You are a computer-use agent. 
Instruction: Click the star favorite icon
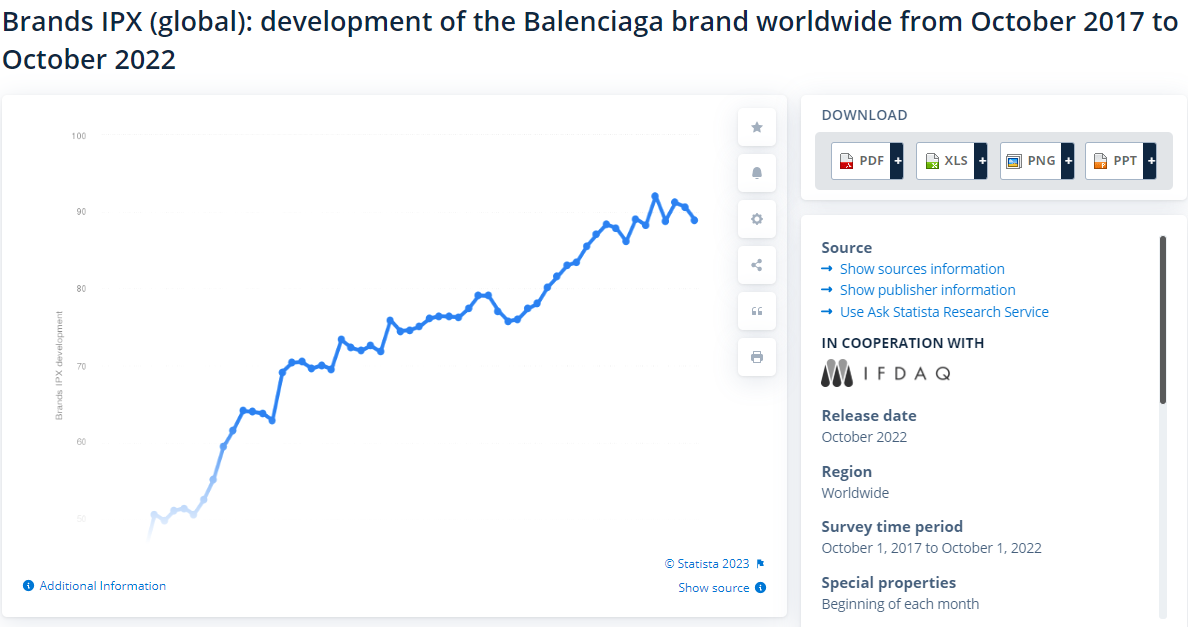(756, 127)
